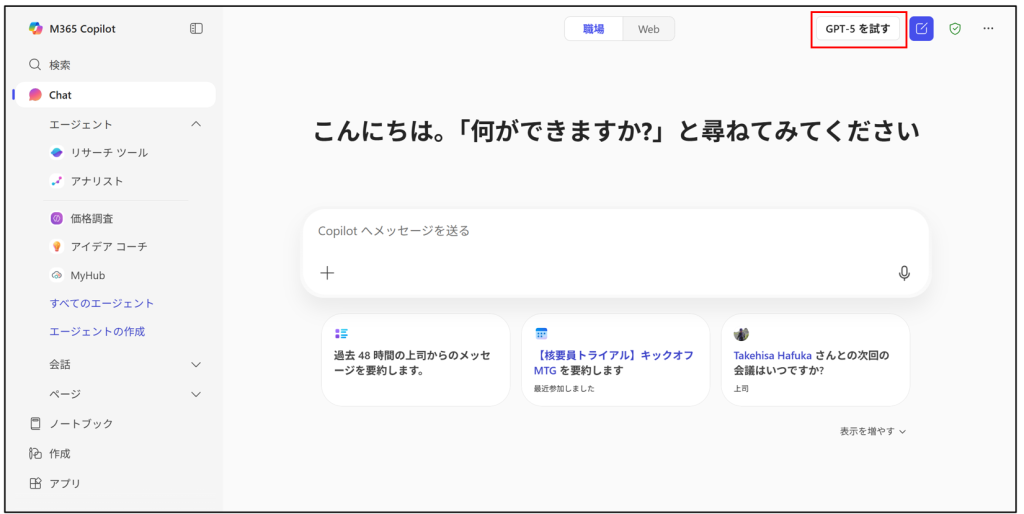Open the more options ellipsis menu
Screen dimensions: 1024x514
click(x=988, y=29)
